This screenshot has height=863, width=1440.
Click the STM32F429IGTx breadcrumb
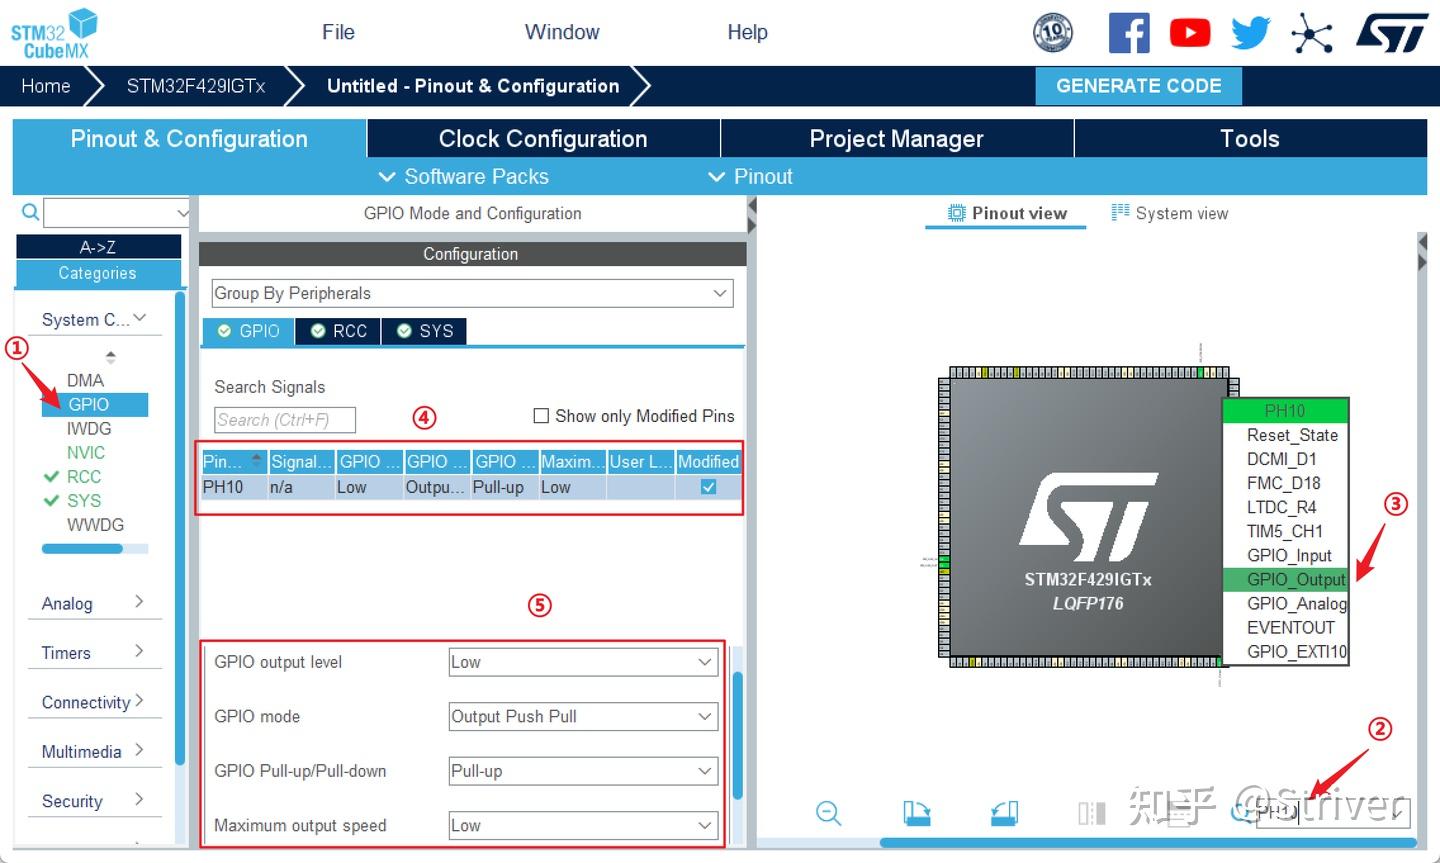(196, 86)
